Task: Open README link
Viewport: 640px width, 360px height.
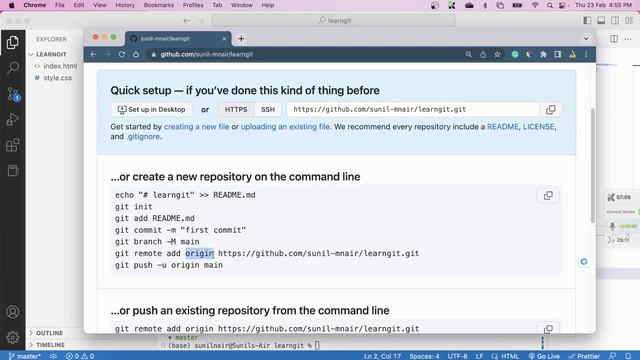Action: (x=502, y=127)
